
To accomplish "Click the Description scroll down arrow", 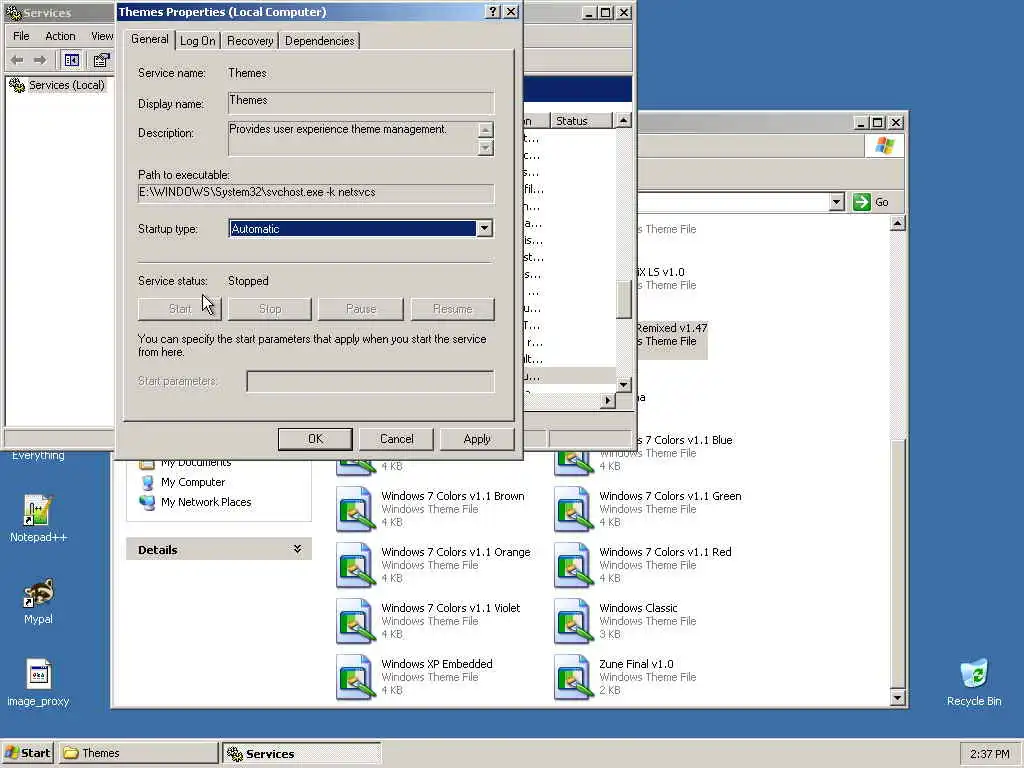I will pyautogui.click(x=485, y=148).
